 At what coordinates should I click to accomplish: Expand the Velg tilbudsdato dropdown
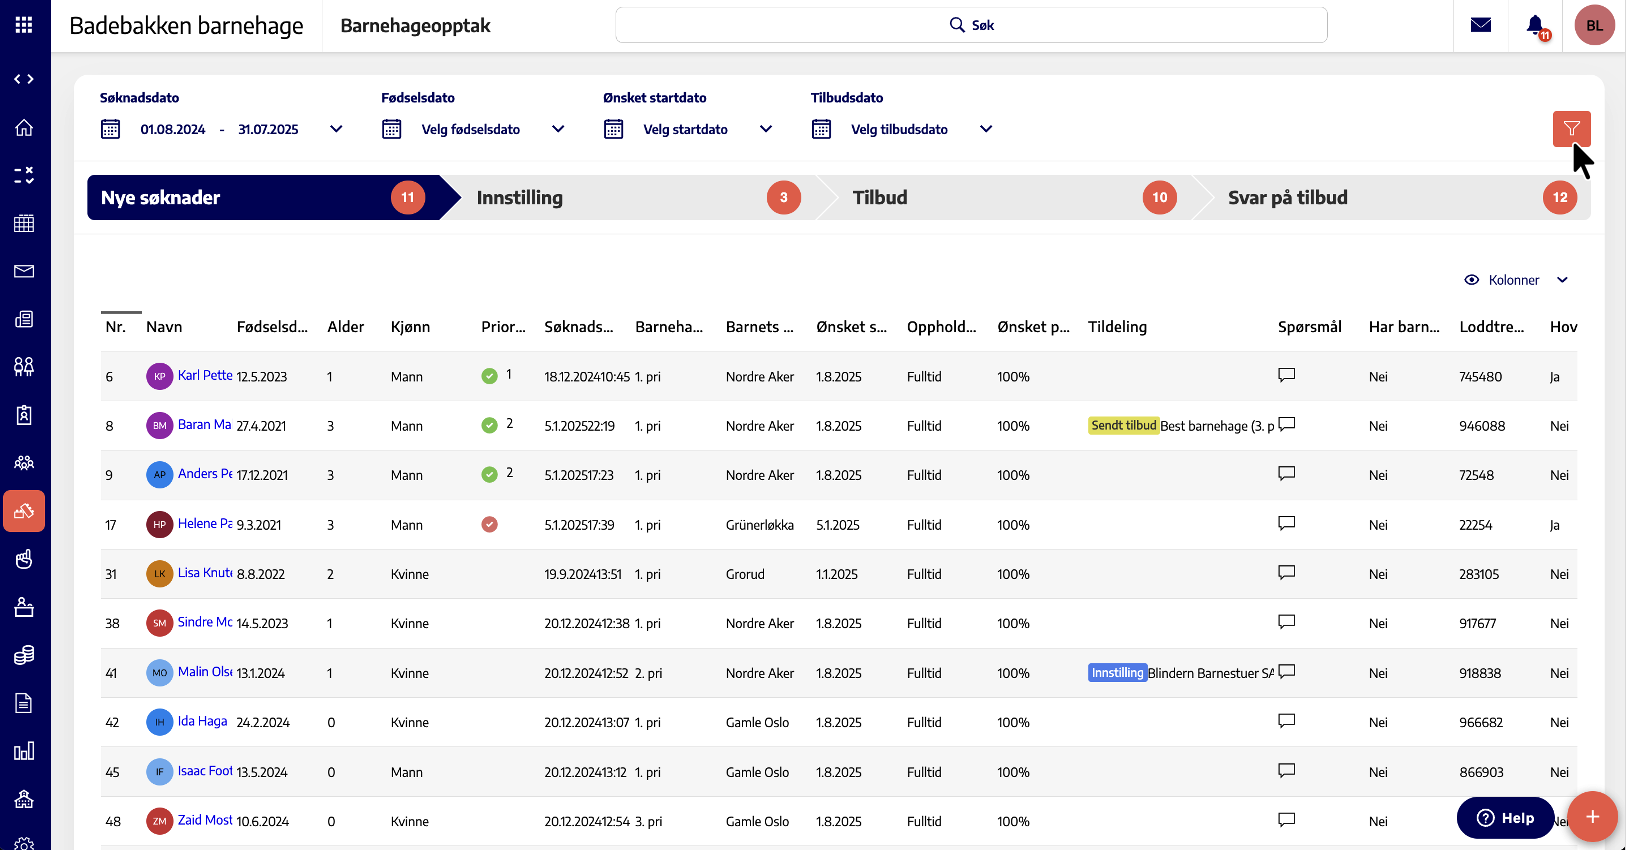[x=986, y=129]
